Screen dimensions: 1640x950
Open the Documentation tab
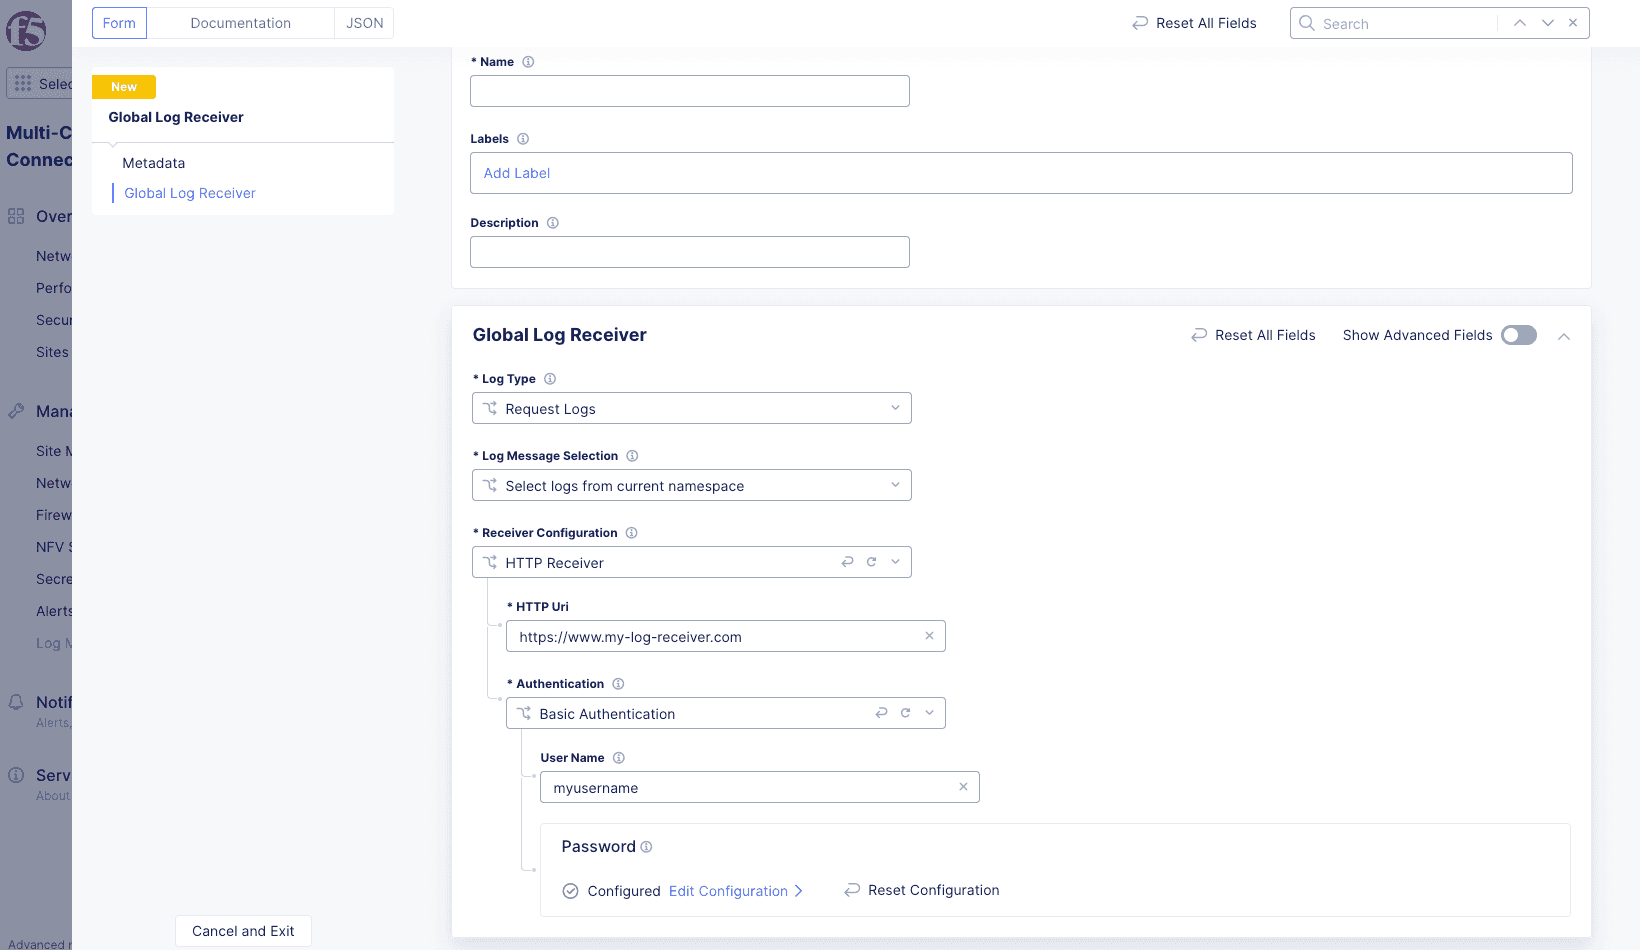pyautogui.click(x=240, y=22)
